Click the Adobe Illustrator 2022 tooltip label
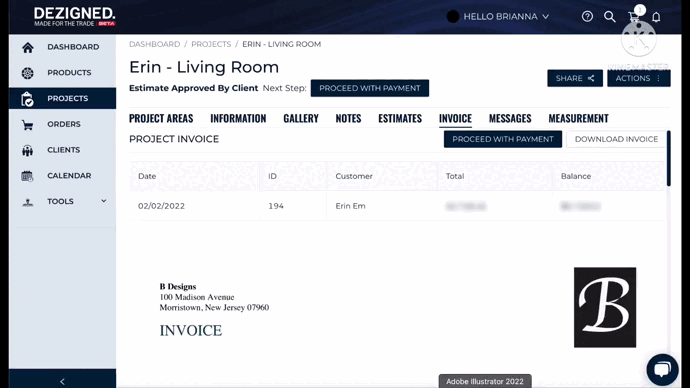 pyautogui.click(x=485, y=381)
